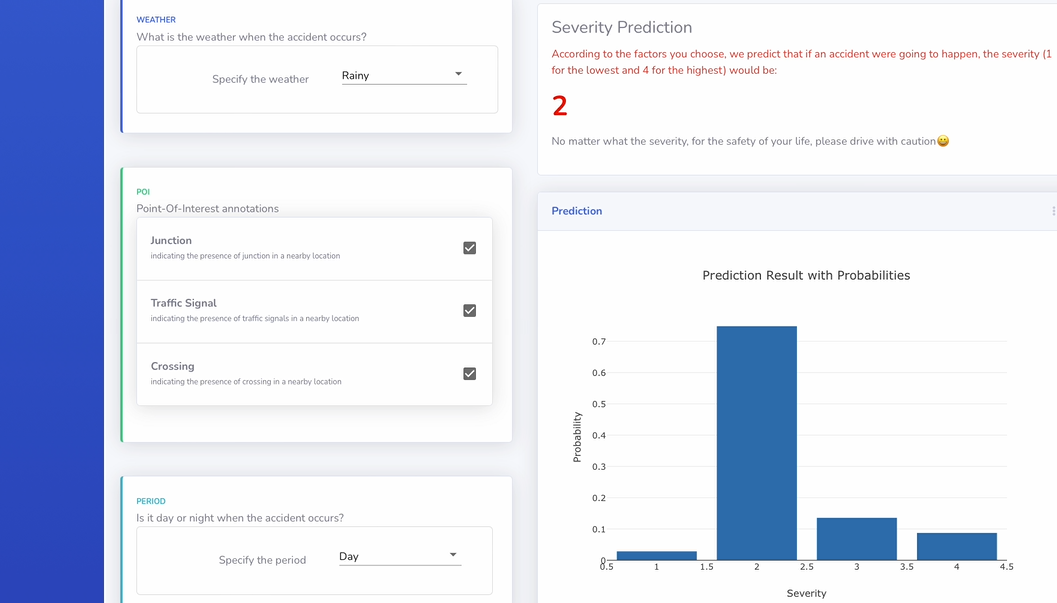The width and height of the screenshot is (1057, 603).
Task: Click the blue left sidebar
Action: [x=52, y=300]
